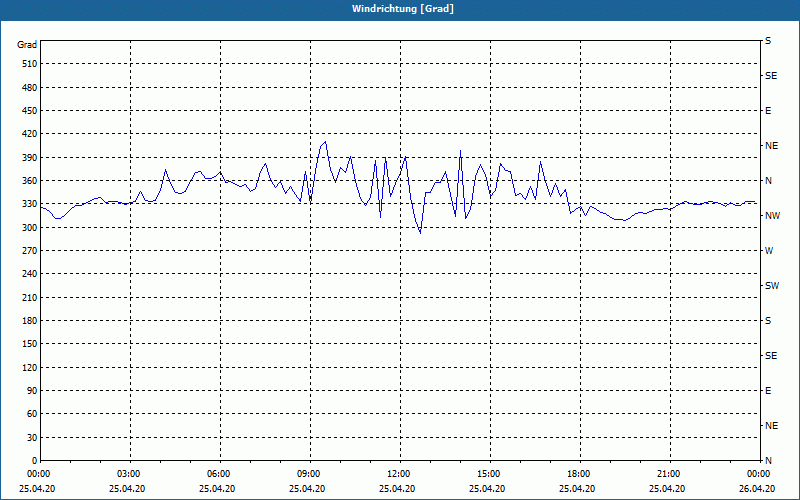Screen dimensions: 800x500
Task: Click the 420 value on the Grad axis
Action: [30, 134]
